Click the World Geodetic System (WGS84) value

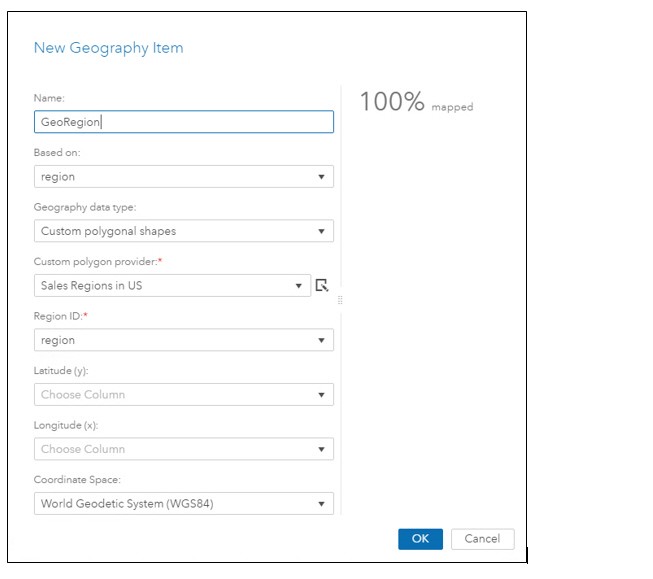(x=127, y=504)
